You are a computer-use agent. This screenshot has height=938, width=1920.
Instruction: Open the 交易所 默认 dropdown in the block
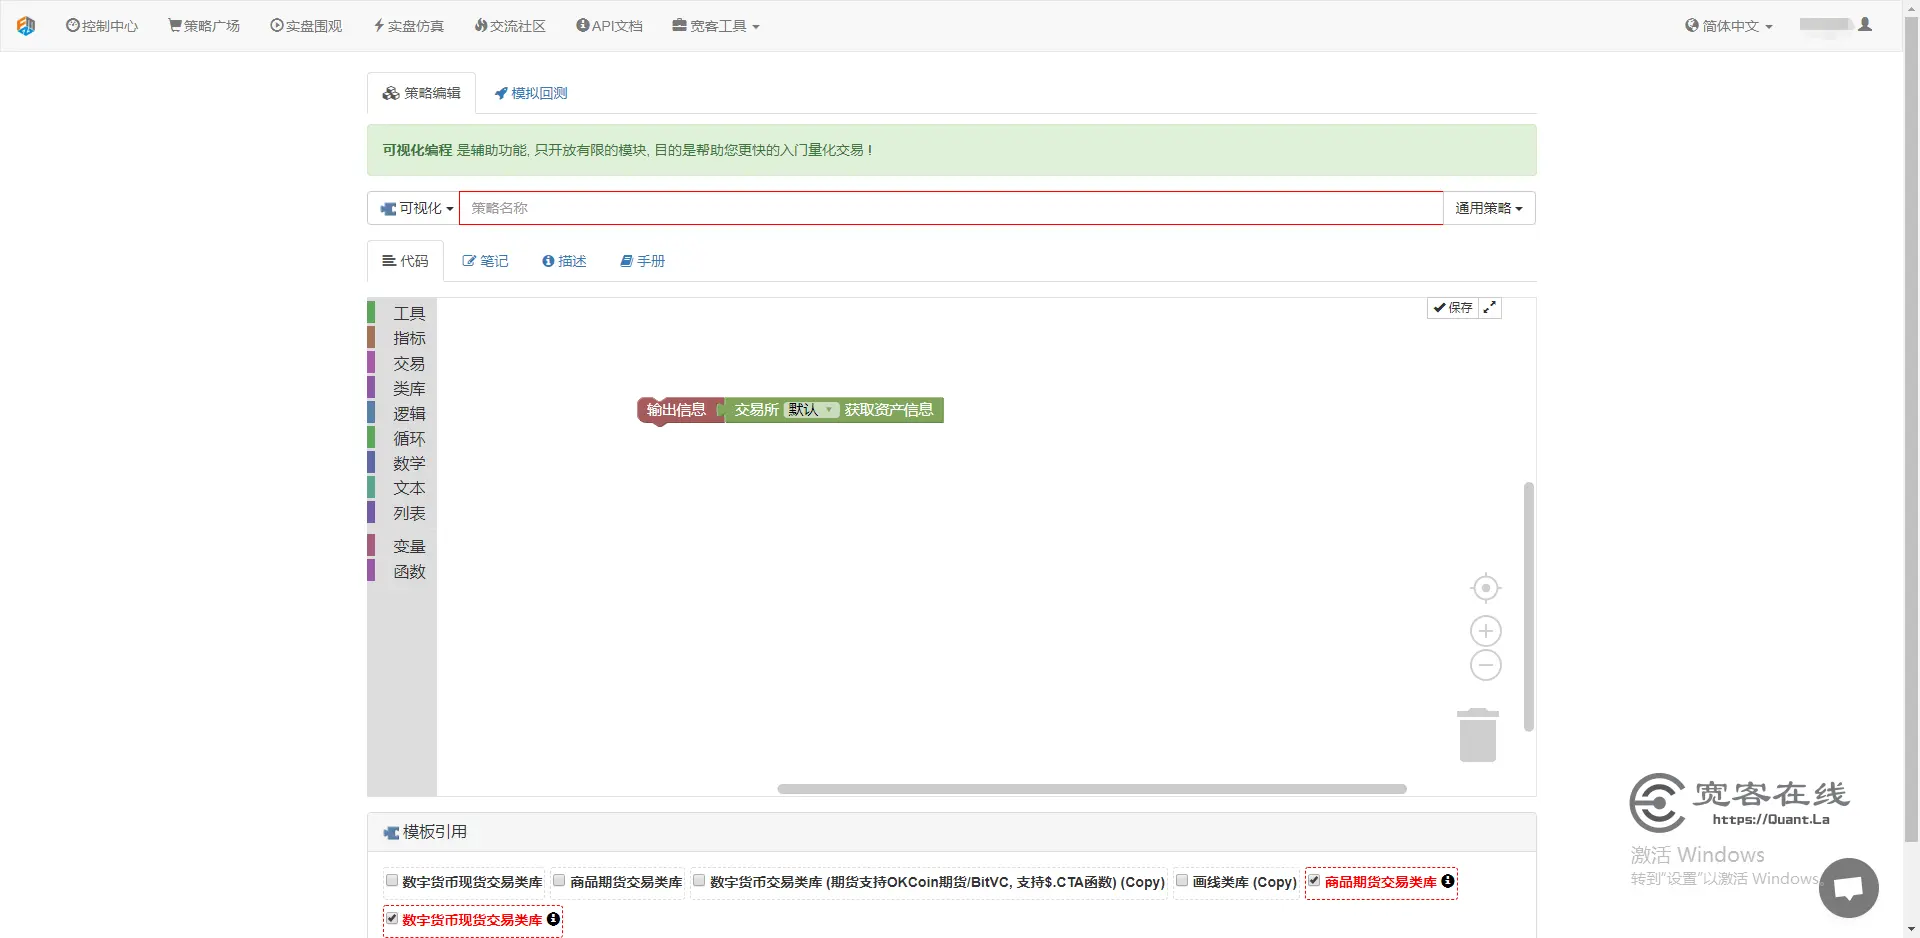click(810, 409)
